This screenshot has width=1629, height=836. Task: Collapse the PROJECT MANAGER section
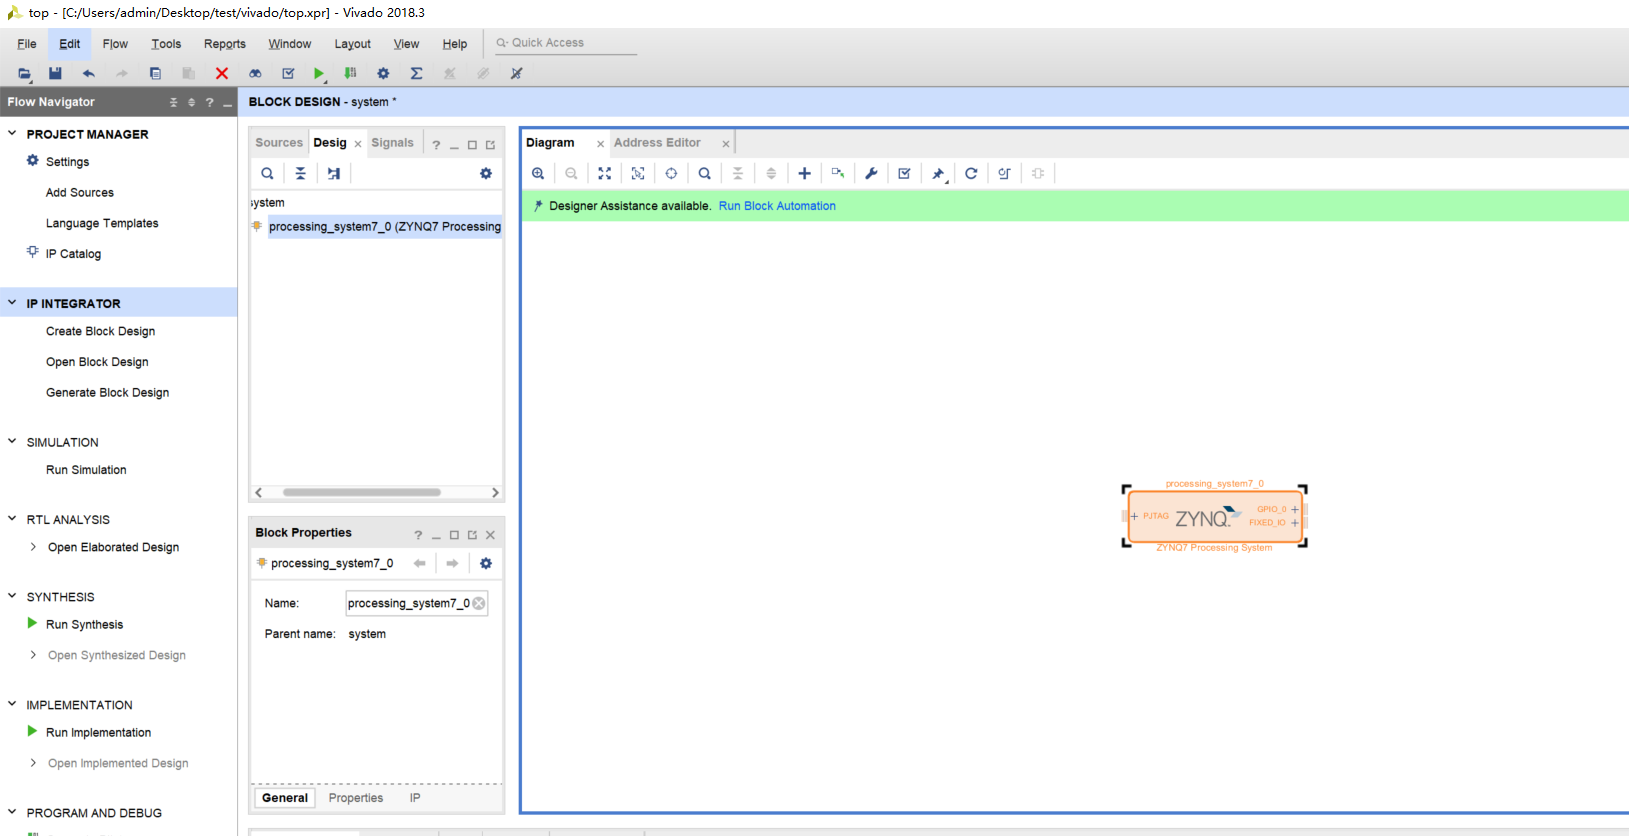click(x=12, y=133)
